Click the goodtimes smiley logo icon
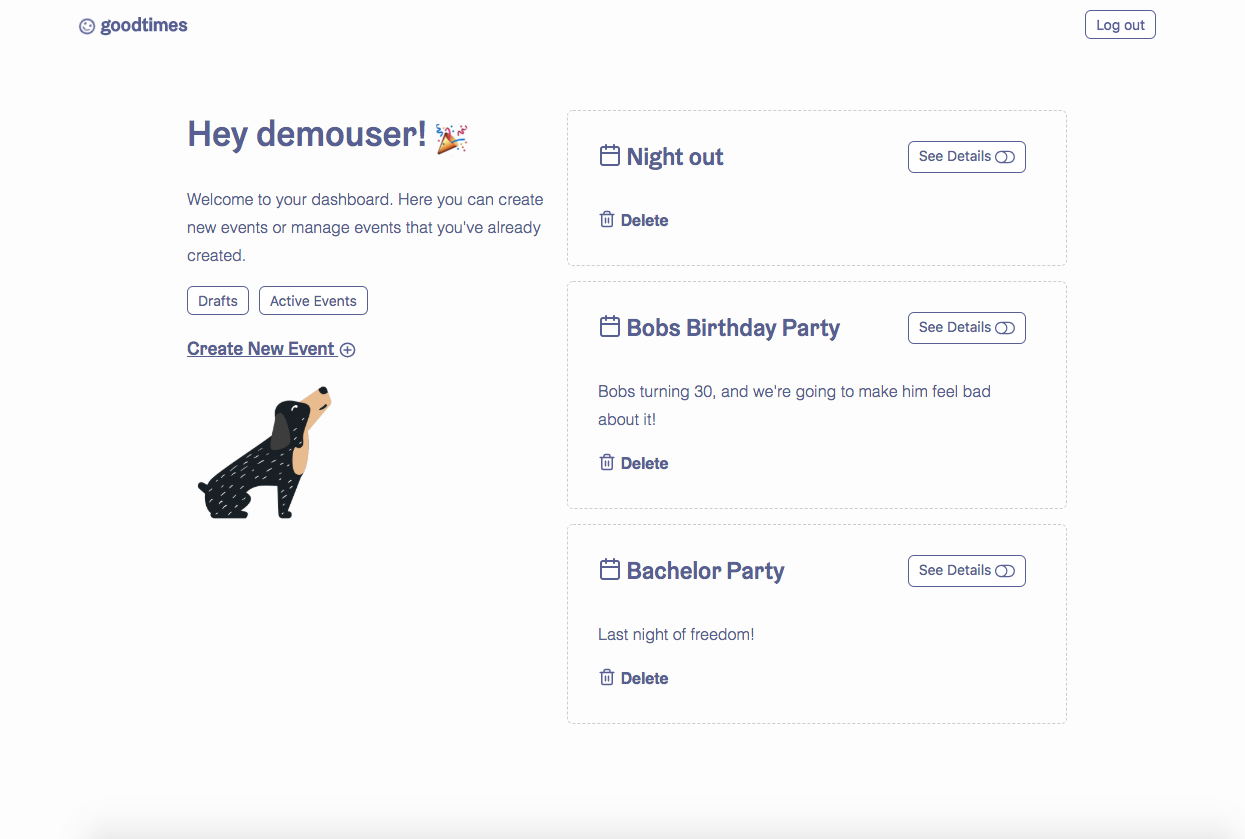 [x=87, y=26]
